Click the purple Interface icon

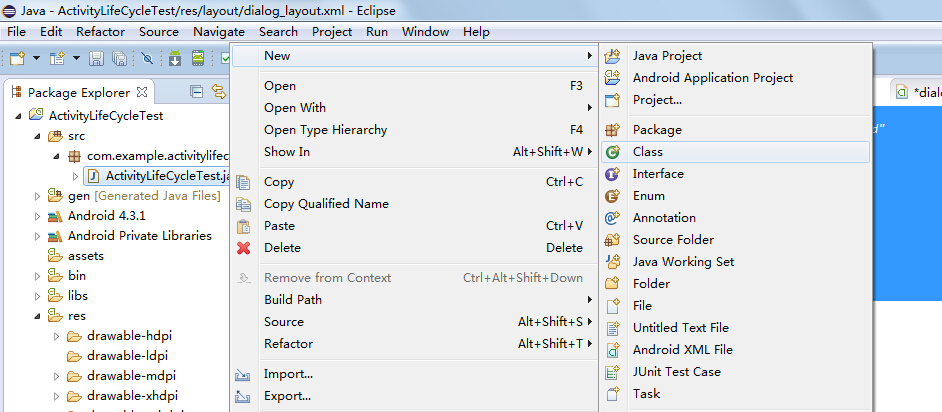[612, 174]
